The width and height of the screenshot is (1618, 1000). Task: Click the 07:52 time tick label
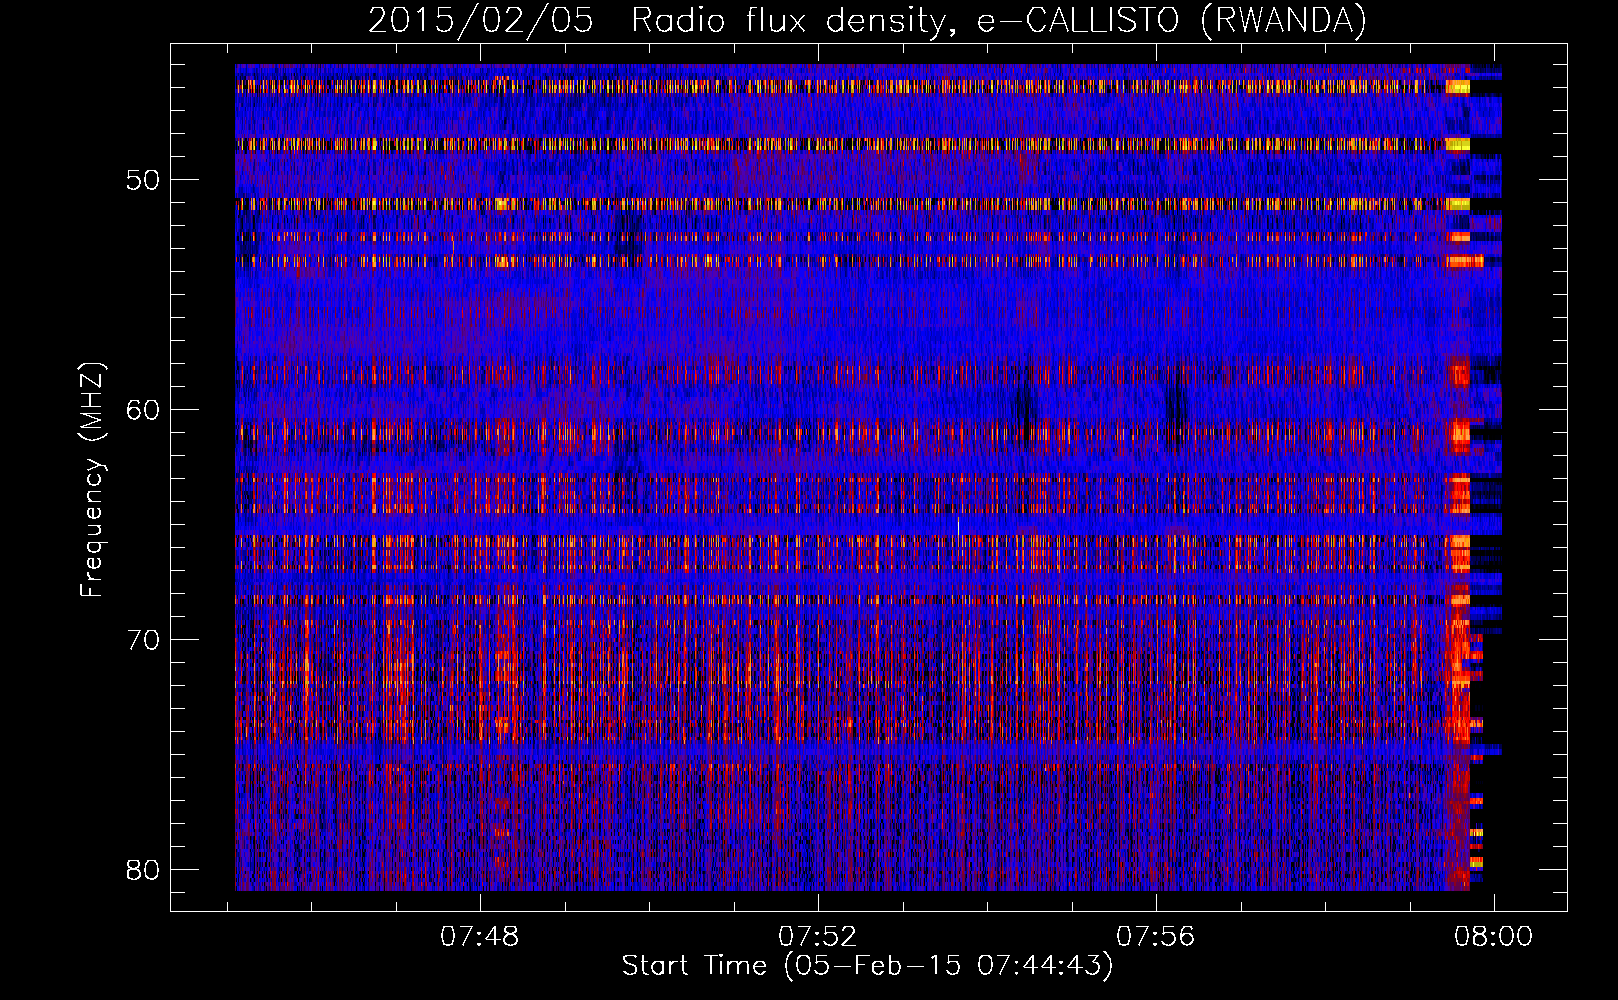click(x=818, y=936)
